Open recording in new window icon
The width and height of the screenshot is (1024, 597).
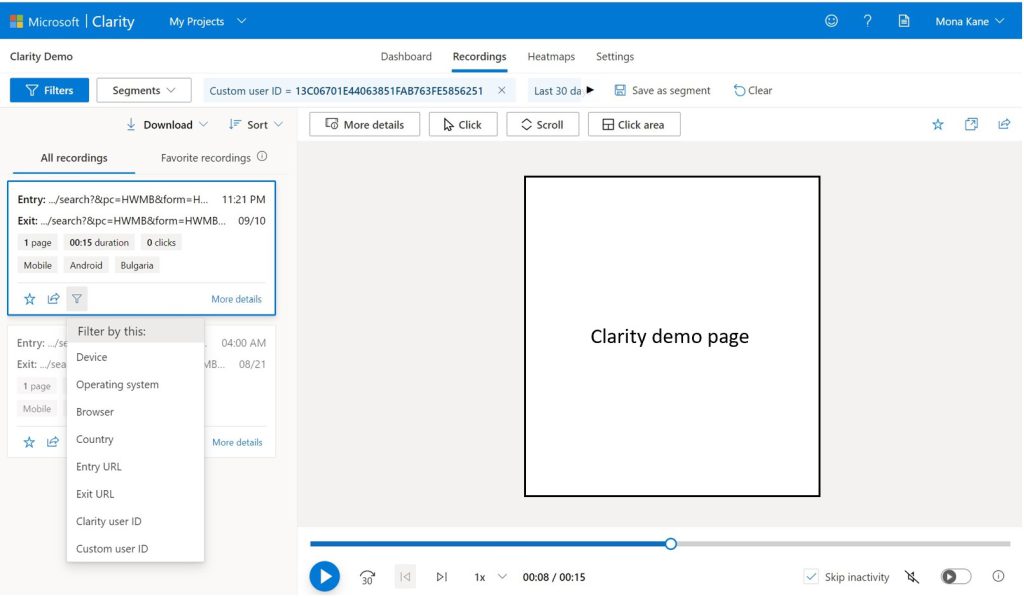tap(971, 124)
